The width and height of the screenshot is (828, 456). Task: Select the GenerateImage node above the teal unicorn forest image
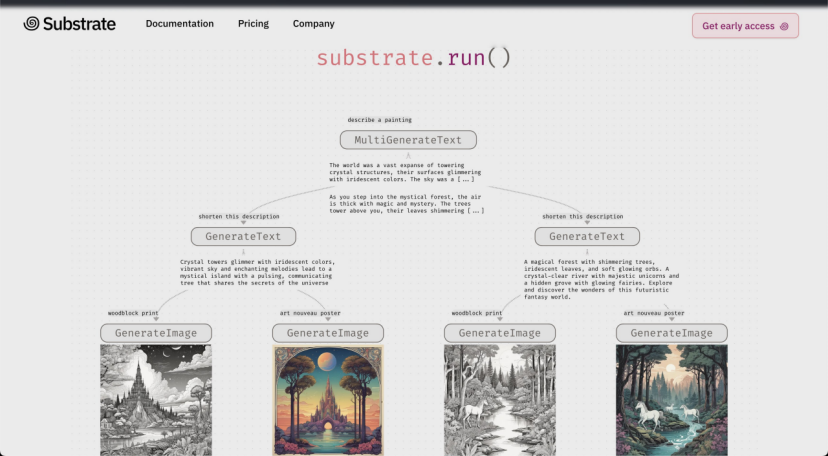[672, 333]
